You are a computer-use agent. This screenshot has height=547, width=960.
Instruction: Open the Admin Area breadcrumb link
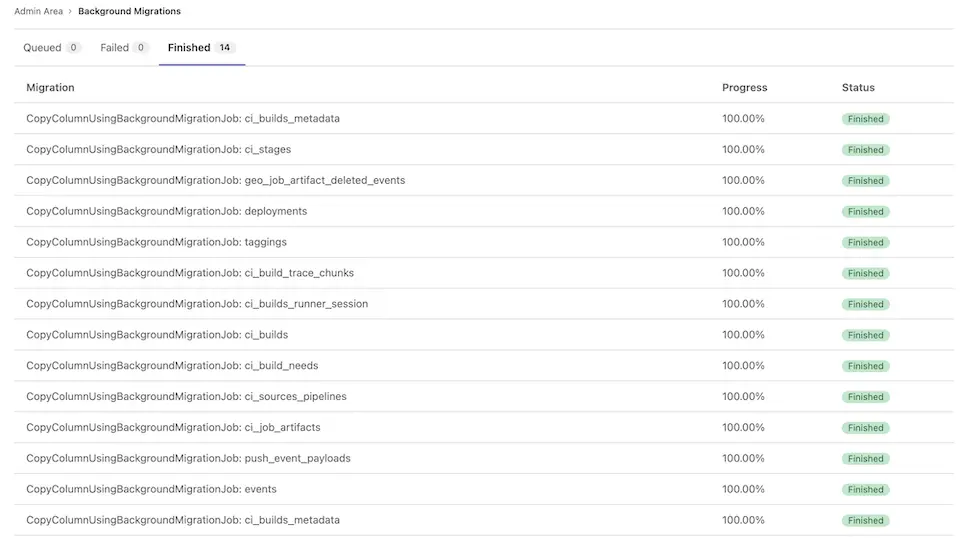[x=38, y=11]
